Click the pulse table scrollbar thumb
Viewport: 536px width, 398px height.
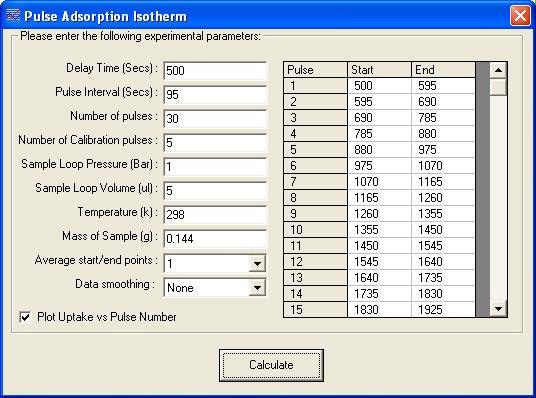[x=498, y=87]
